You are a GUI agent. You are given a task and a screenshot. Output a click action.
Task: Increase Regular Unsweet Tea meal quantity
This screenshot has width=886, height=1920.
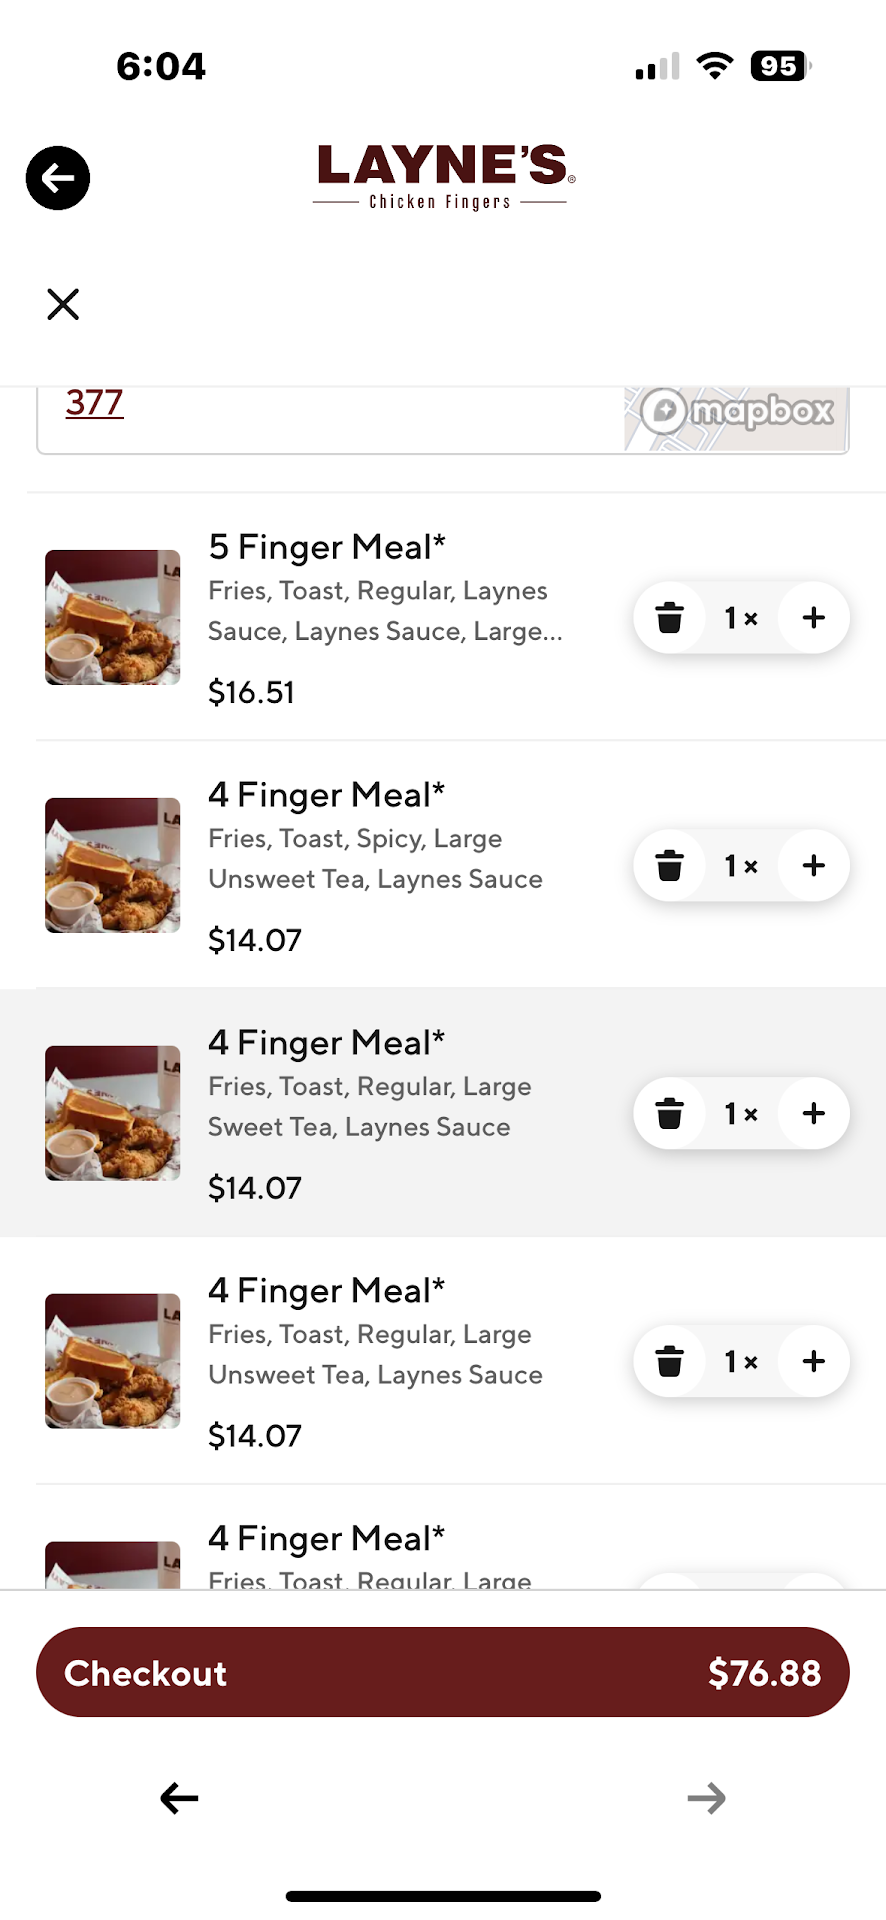814,1361
